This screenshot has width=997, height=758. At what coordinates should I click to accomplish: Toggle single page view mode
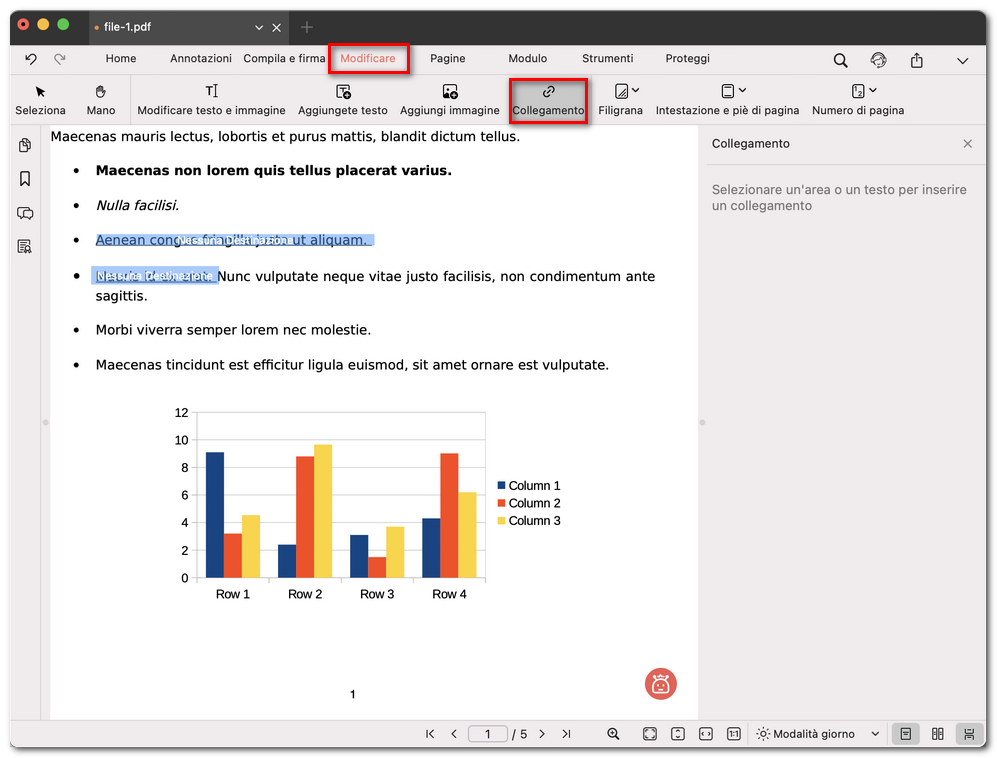tap(905, 733)
